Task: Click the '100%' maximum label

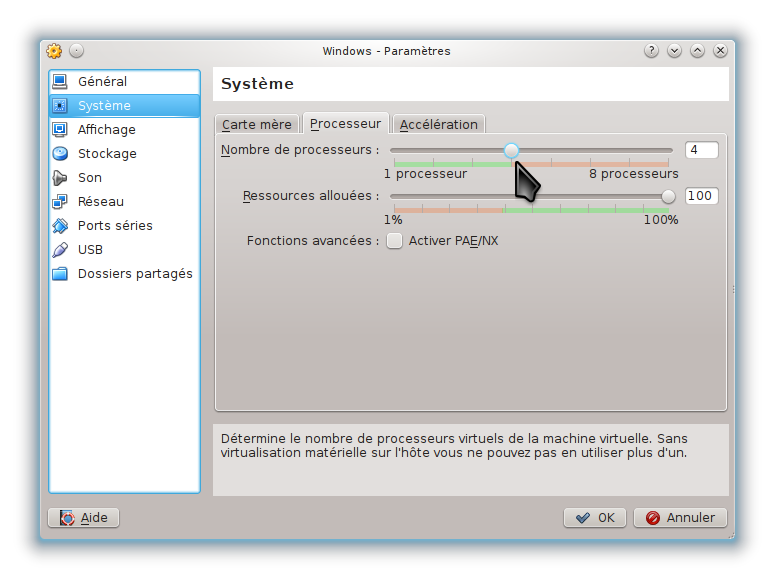Action: click(661, 220)
